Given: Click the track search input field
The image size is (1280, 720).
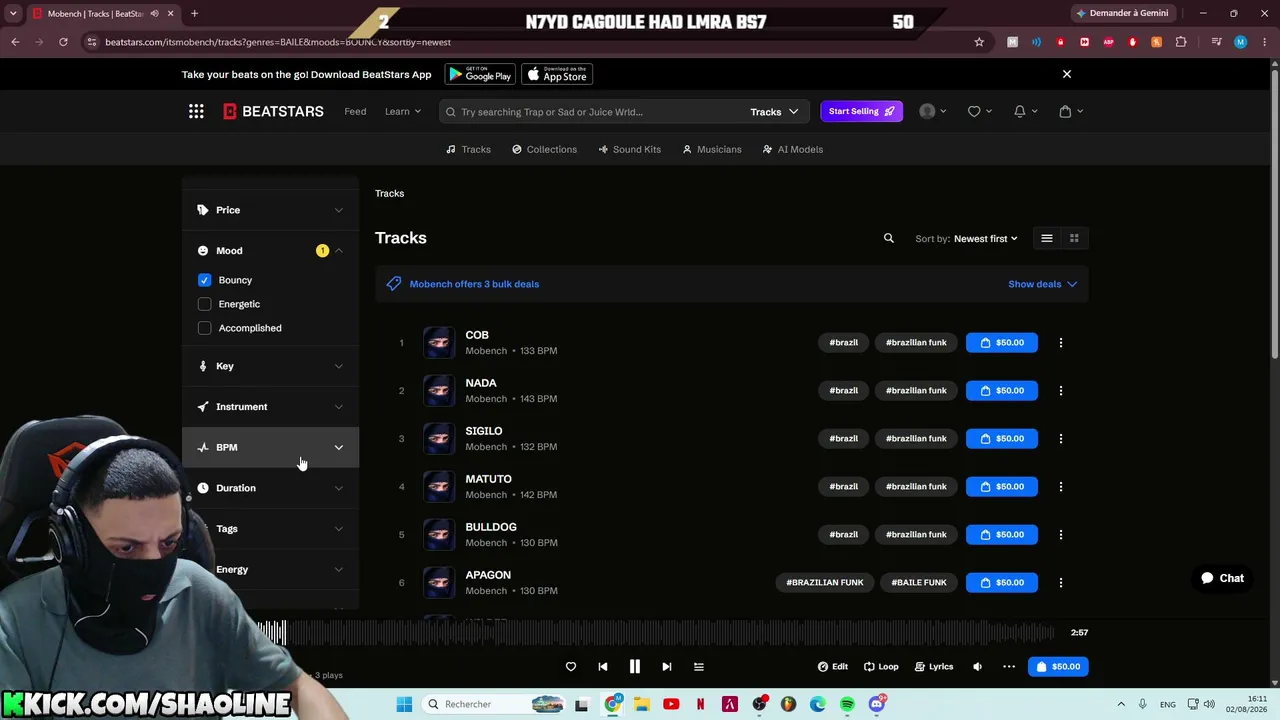Looking at the screenshot, I should click(x=593, y=112).
